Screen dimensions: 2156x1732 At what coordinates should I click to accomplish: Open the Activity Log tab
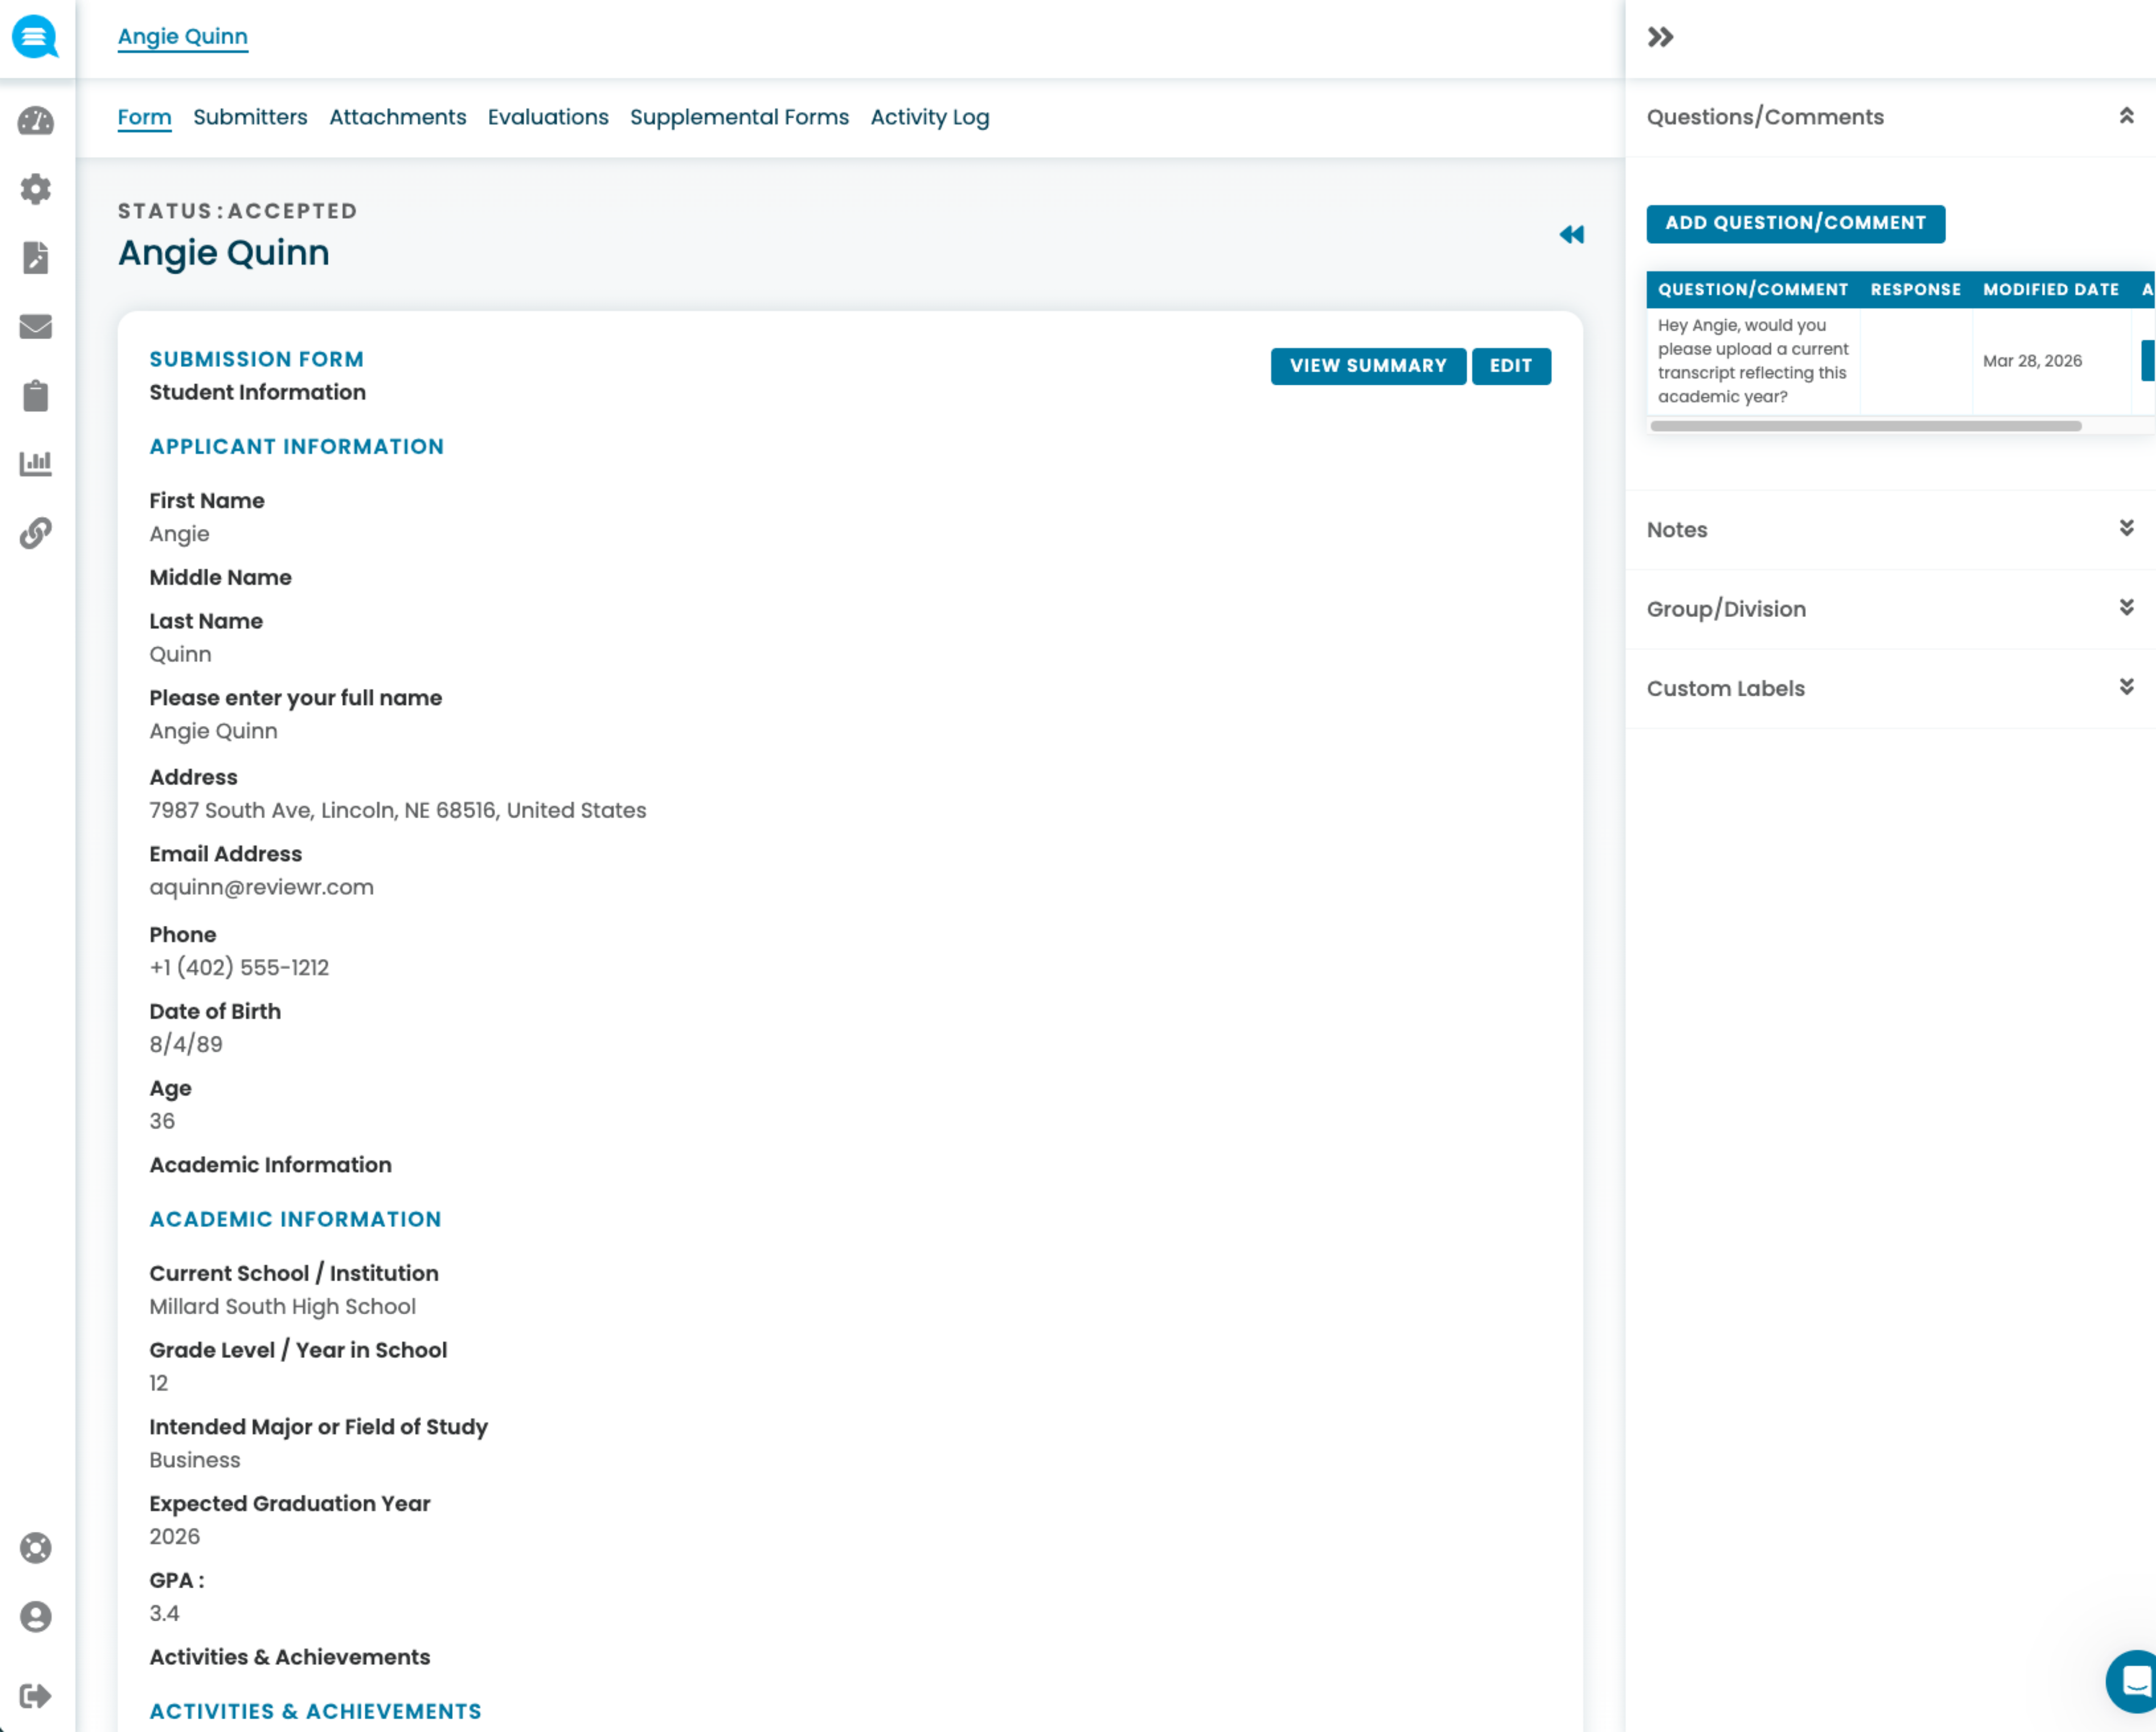(x=929, y=117)
